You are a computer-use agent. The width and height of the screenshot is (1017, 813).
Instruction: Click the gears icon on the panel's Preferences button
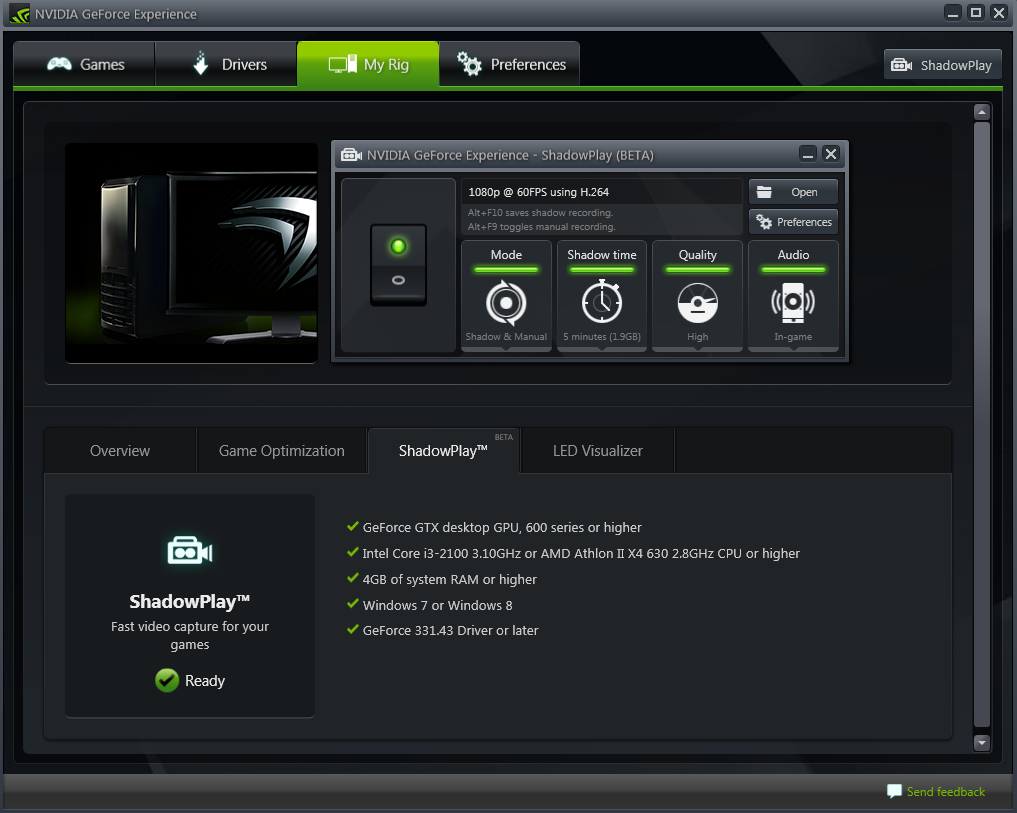(764, 222)
